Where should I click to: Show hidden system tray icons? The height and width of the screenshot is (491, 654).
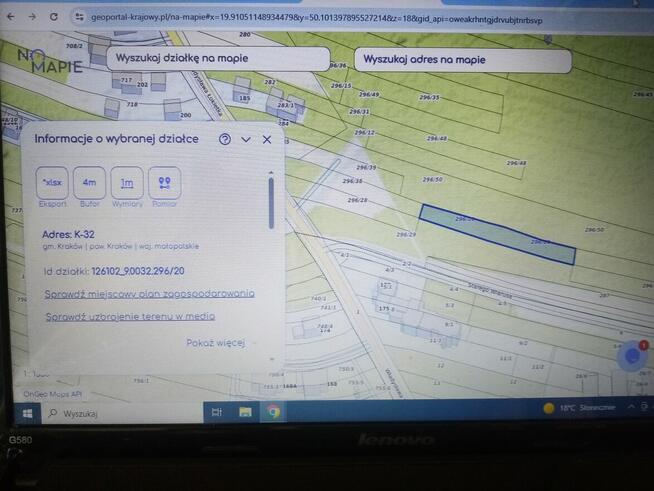tap(627, 409)
